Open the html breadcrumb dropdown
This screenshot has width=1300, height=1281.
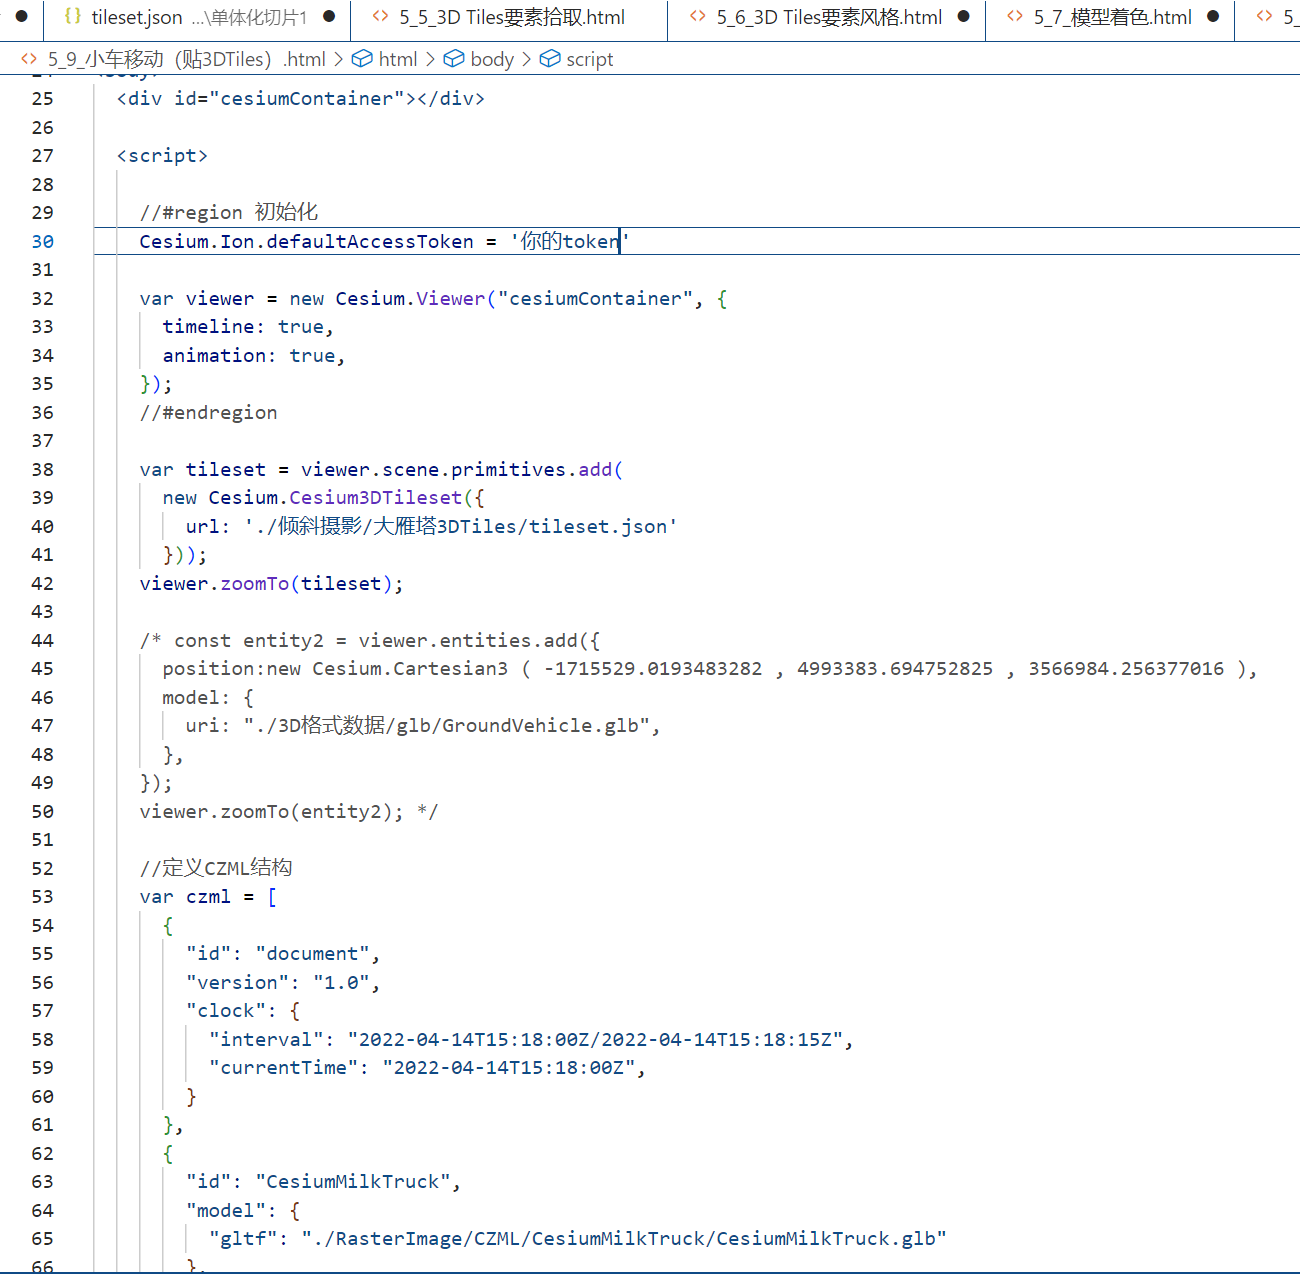pos(398,59)
